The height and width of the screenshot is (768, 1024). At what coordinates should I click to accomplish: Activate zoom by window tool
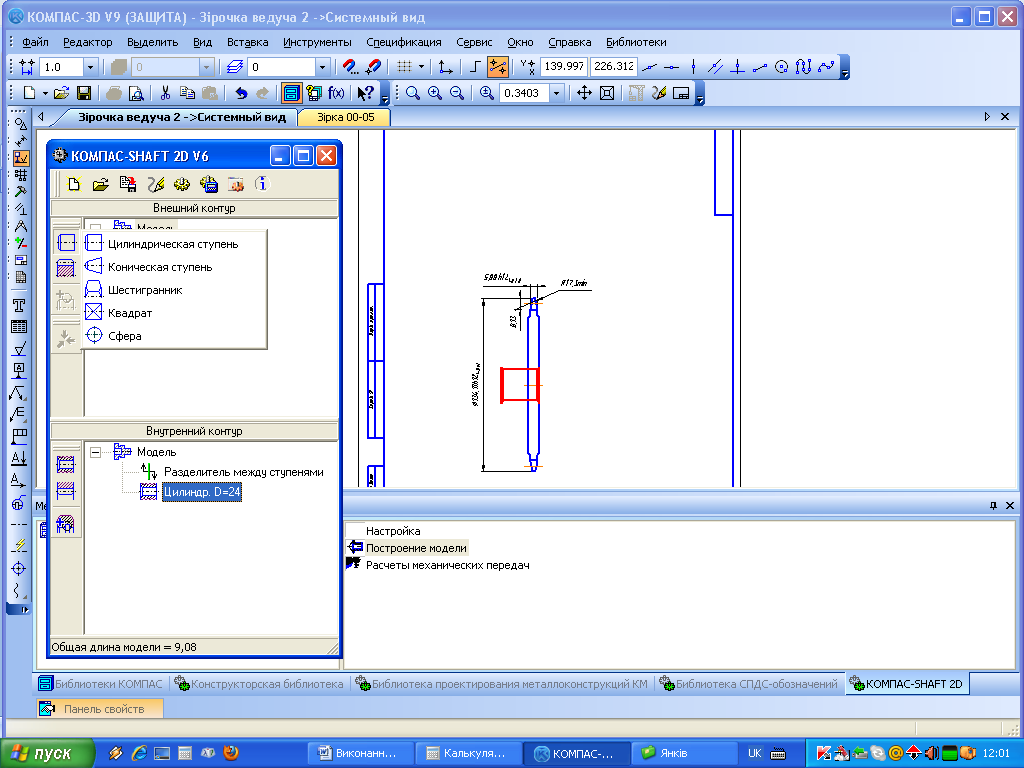tap(413, 93)
